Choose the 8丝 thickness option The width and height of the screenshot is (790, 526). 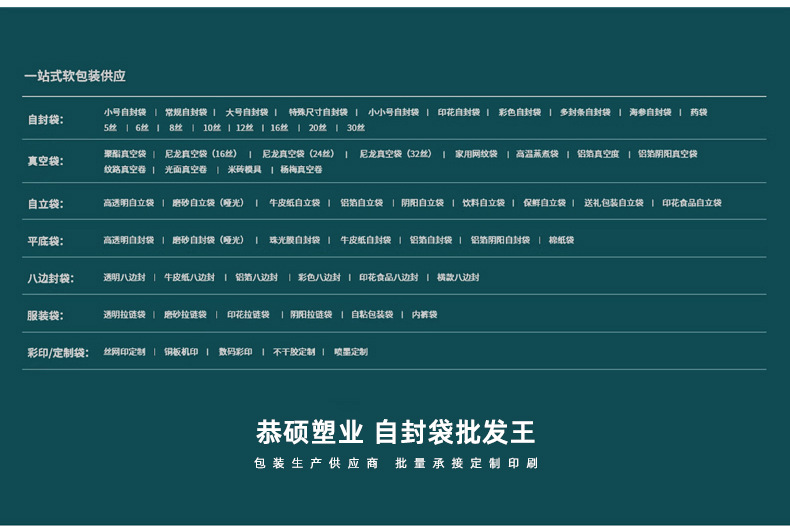(176, 128)
